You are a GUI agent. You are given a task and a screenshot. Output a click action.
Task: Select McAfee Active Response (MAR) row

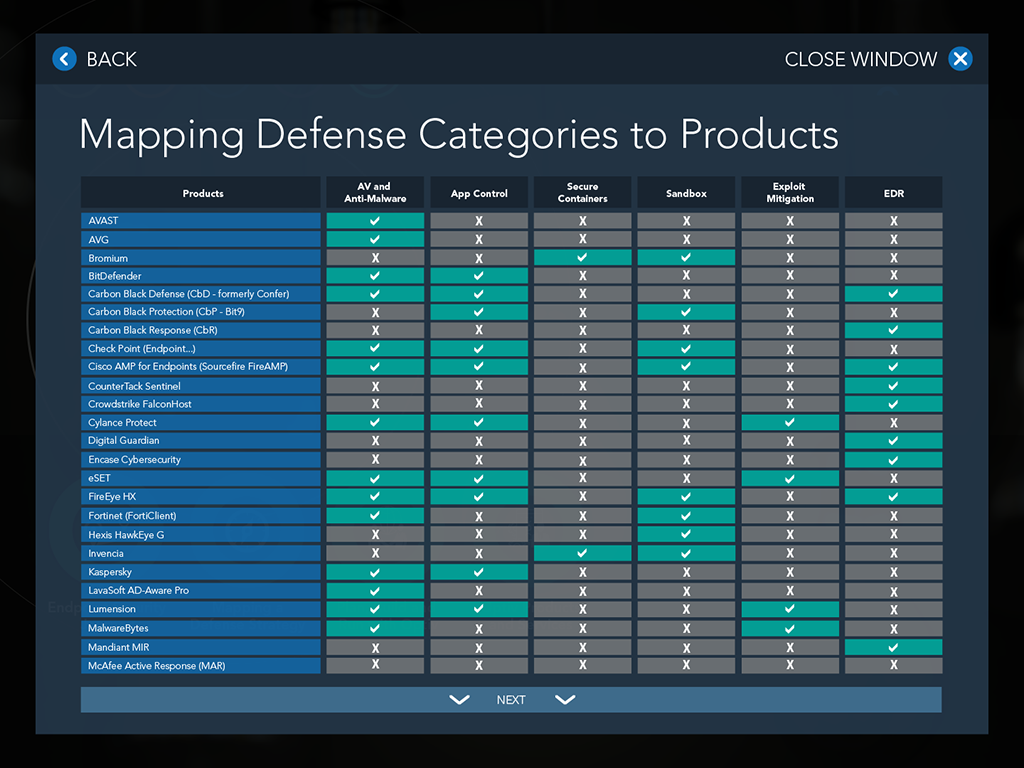(200, 665)
